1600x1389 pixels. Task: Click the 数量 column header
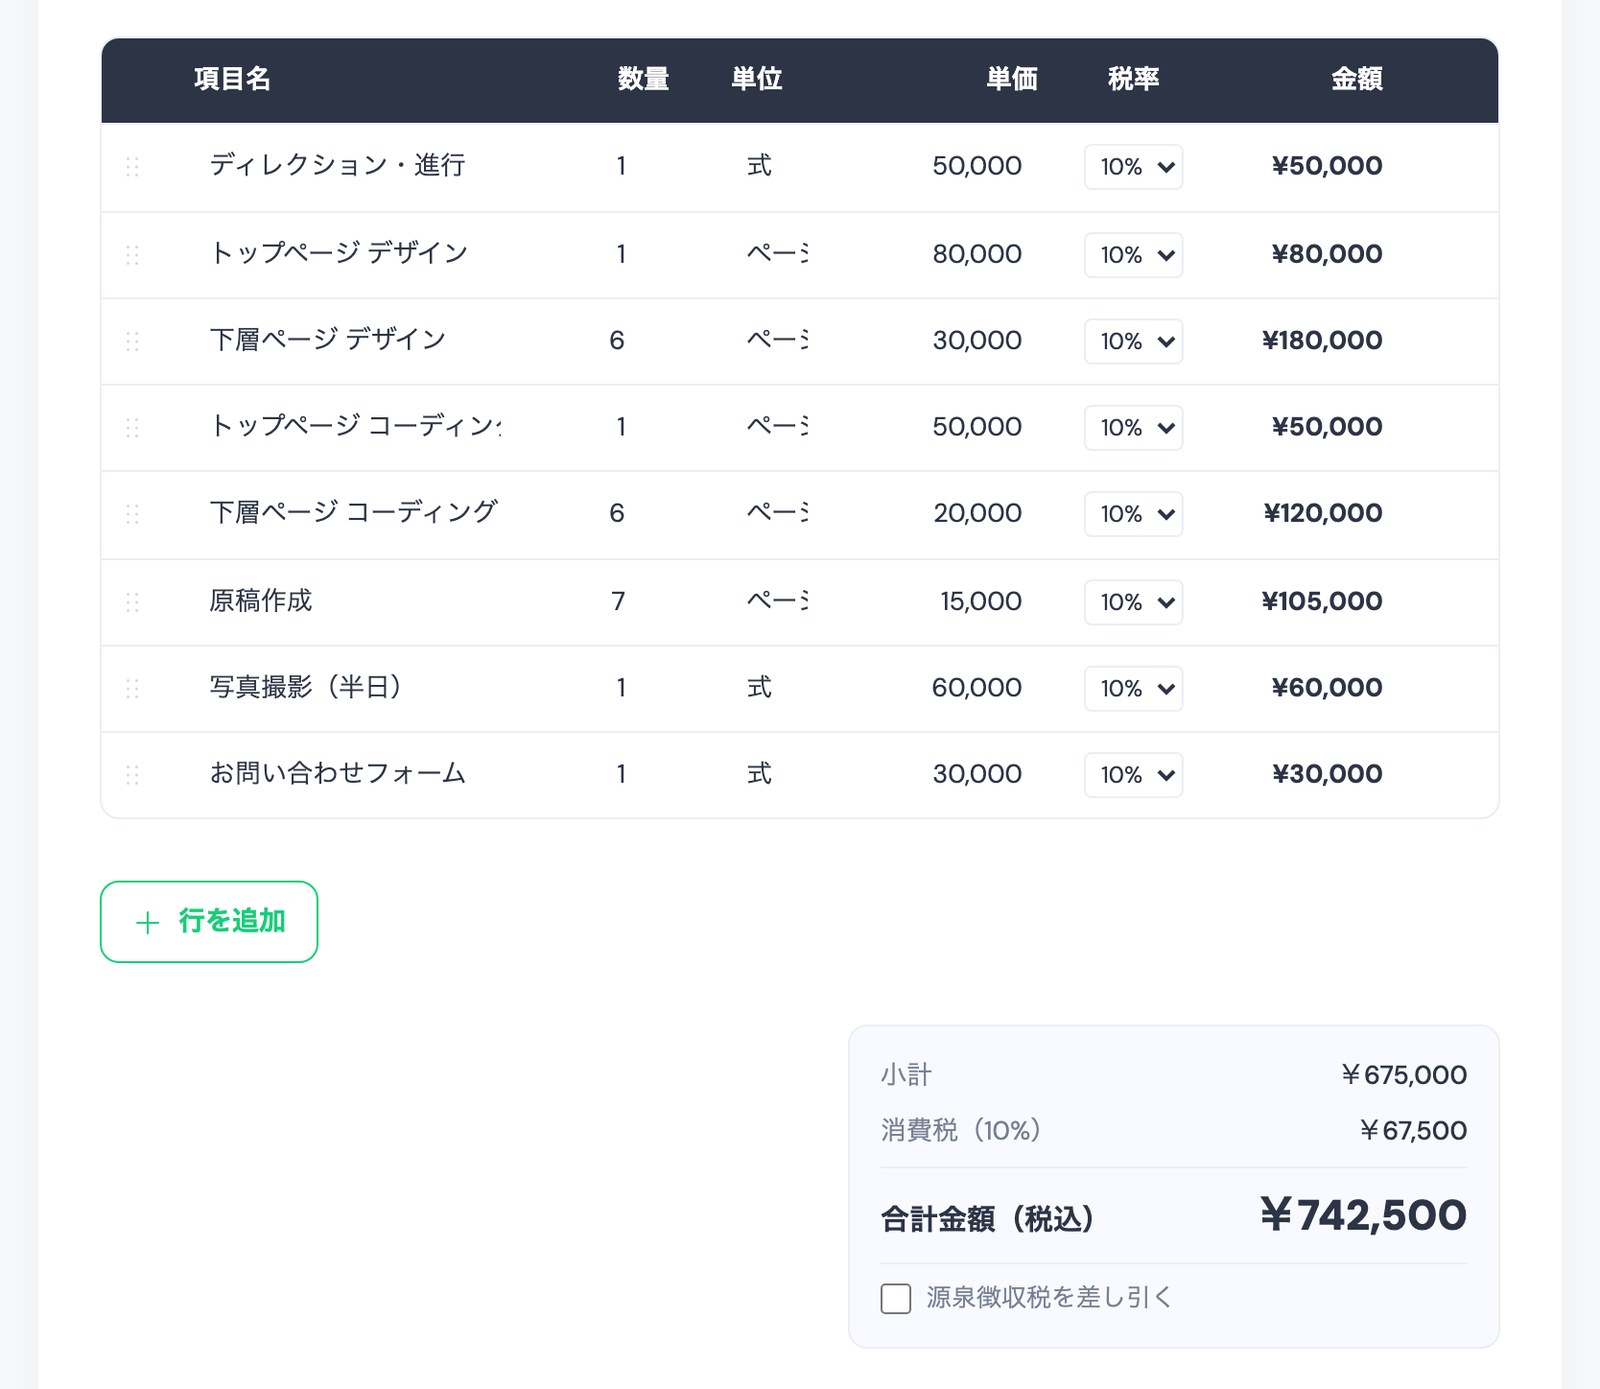pyautogui.click(x=643, y=79)
